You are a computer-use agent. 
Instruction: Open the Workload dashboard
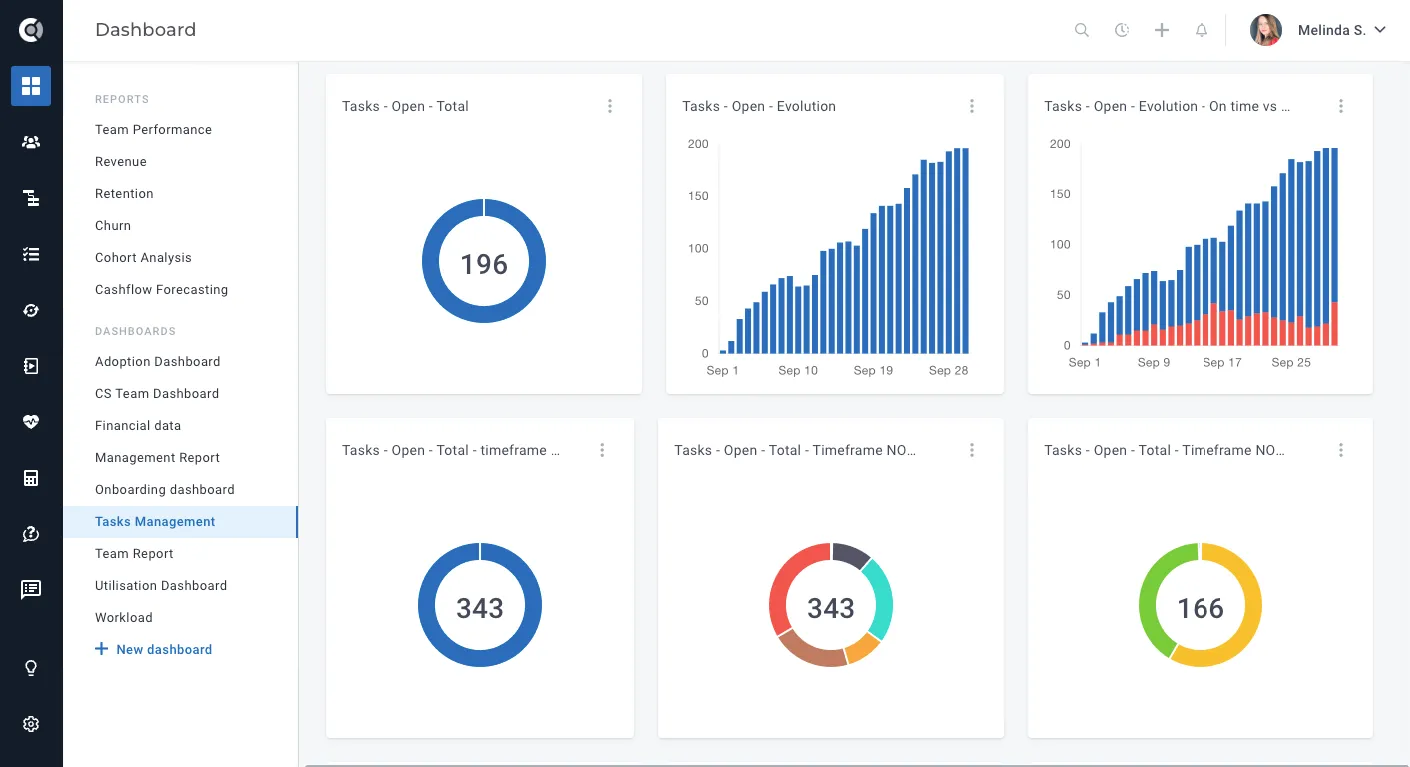(124, 618)
